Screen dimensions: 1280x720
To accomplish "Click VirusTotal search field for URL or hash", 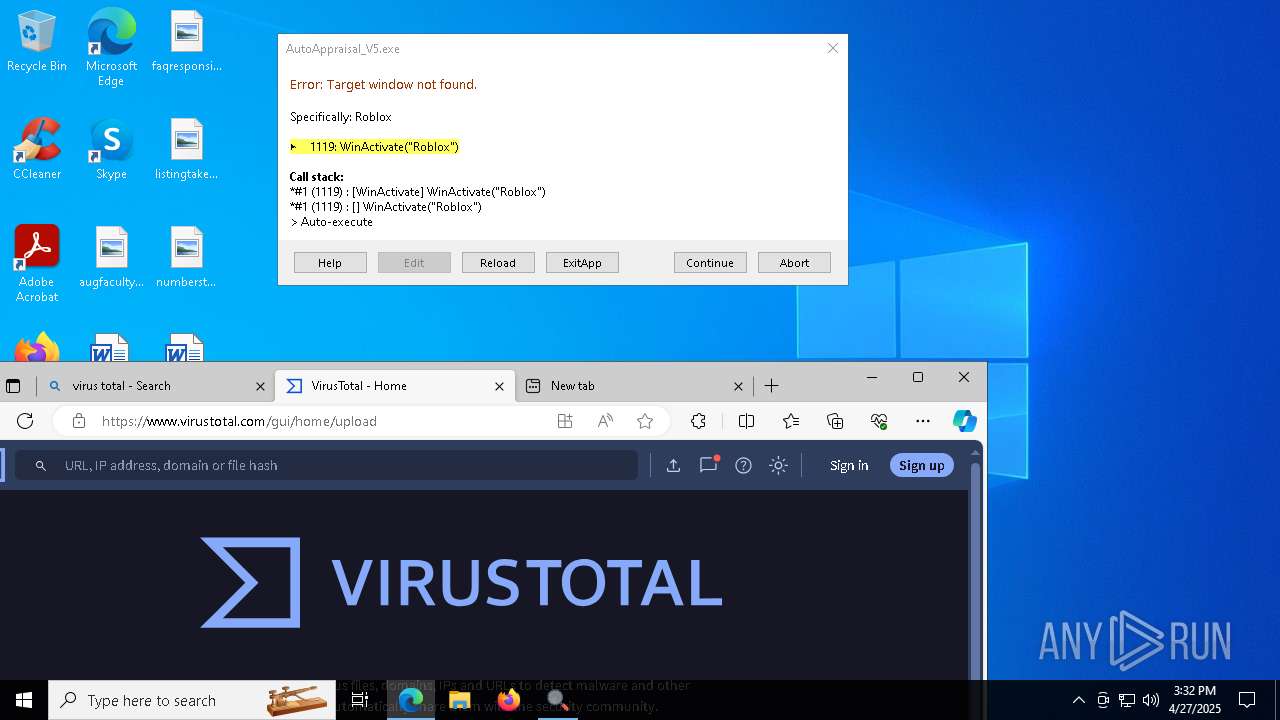I will tap(326, 465).
